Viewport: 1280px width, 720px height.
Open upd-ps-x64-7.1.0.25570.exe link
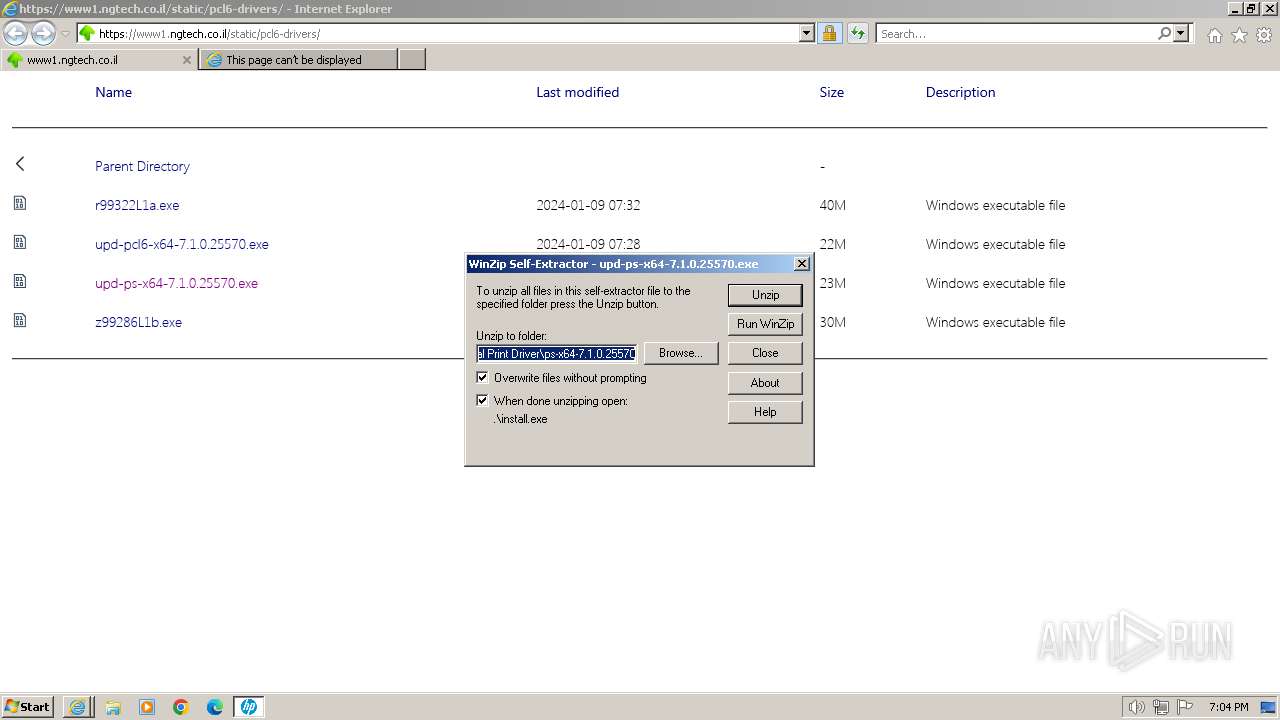coord(176,283)
